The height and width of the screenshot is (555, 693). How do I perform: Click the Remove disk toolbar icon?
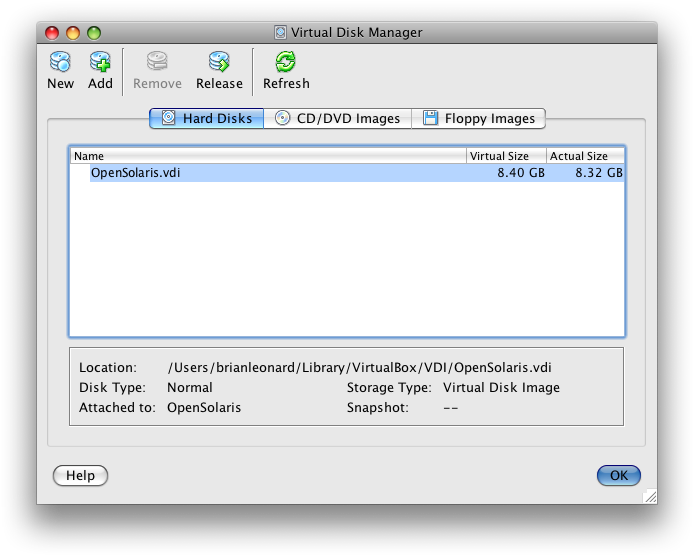click(x=157, y=63)
